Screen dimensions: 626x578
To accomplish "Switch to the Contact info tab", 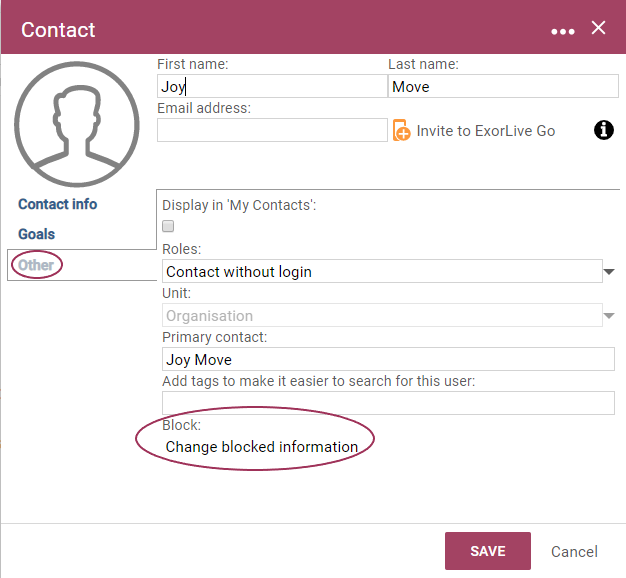I will pos(57,204).
